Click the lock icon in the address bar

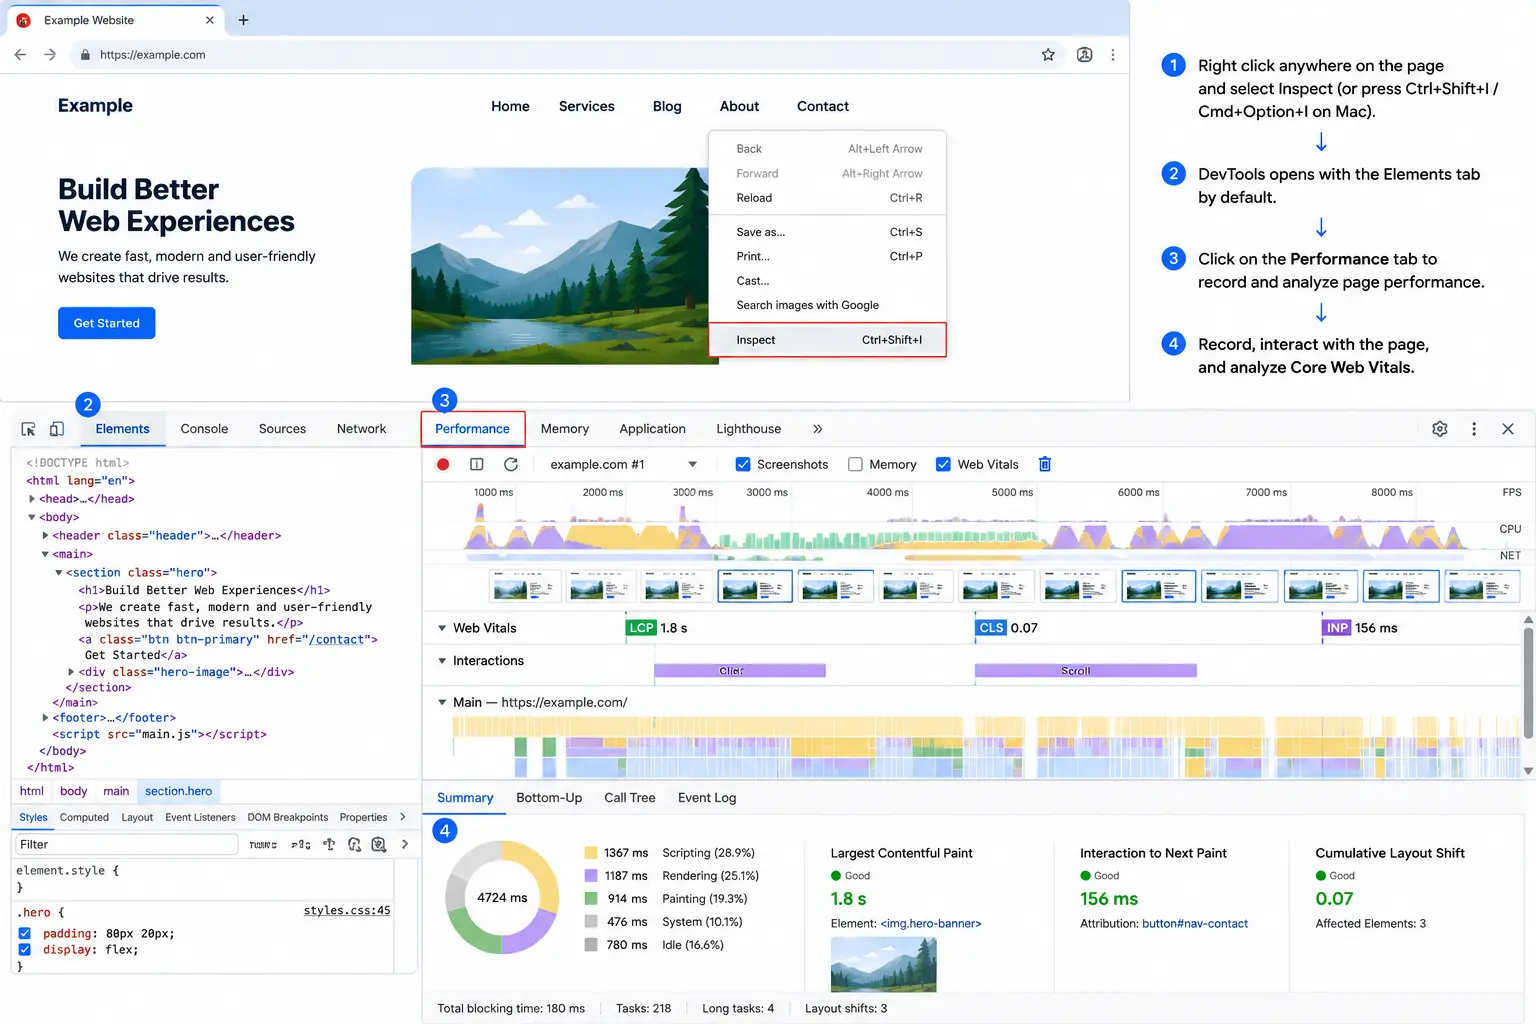[x=85, y=55]
